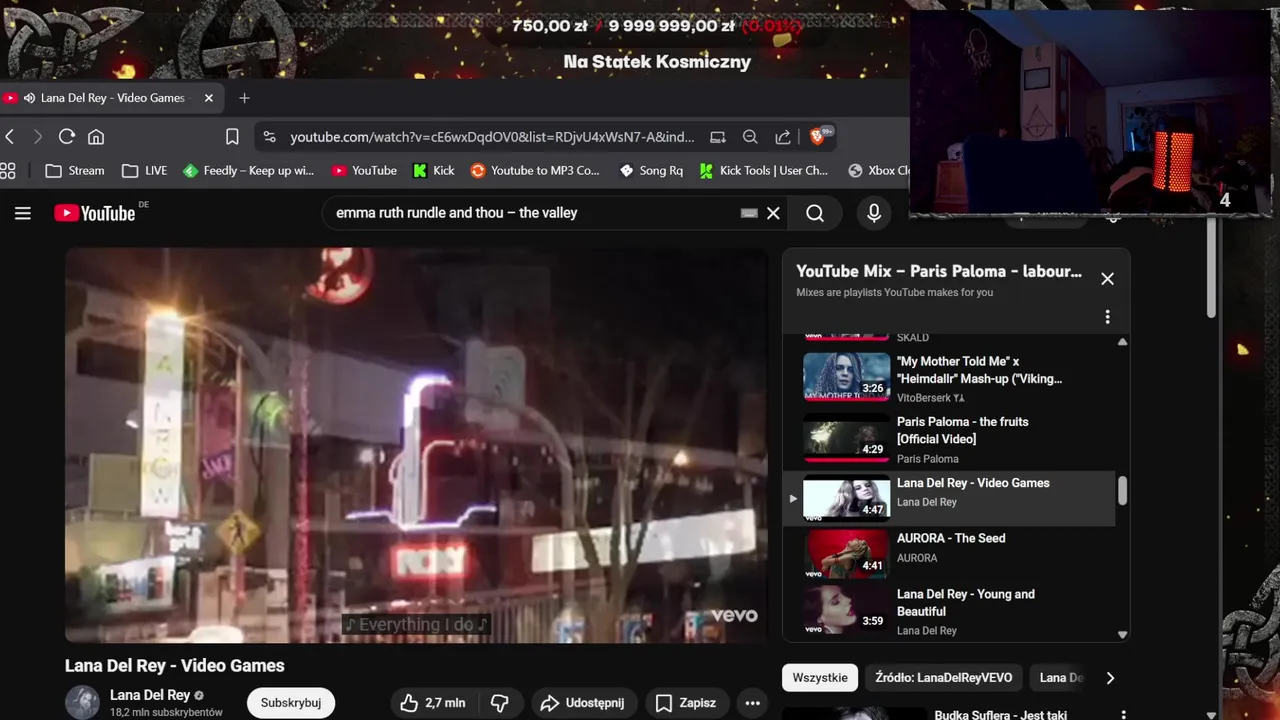Image resolution: width=1280 pixels, height=720 pixels.
Task: Close the YouTube Mix playlist panel
Action: (x=1107, y=279)
